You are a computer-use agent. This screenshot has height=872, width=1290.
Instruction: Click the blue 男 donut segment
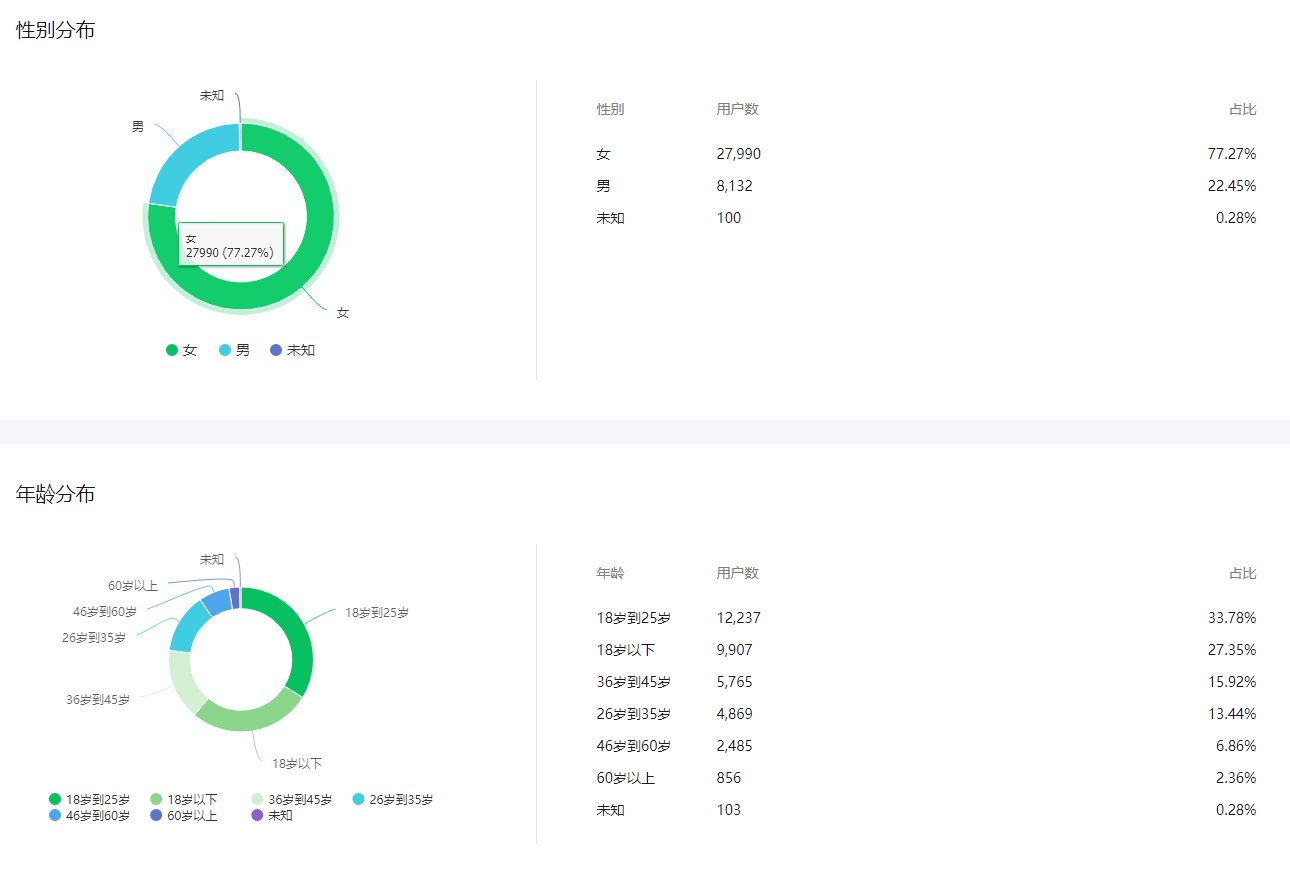[x=188, y=160]
